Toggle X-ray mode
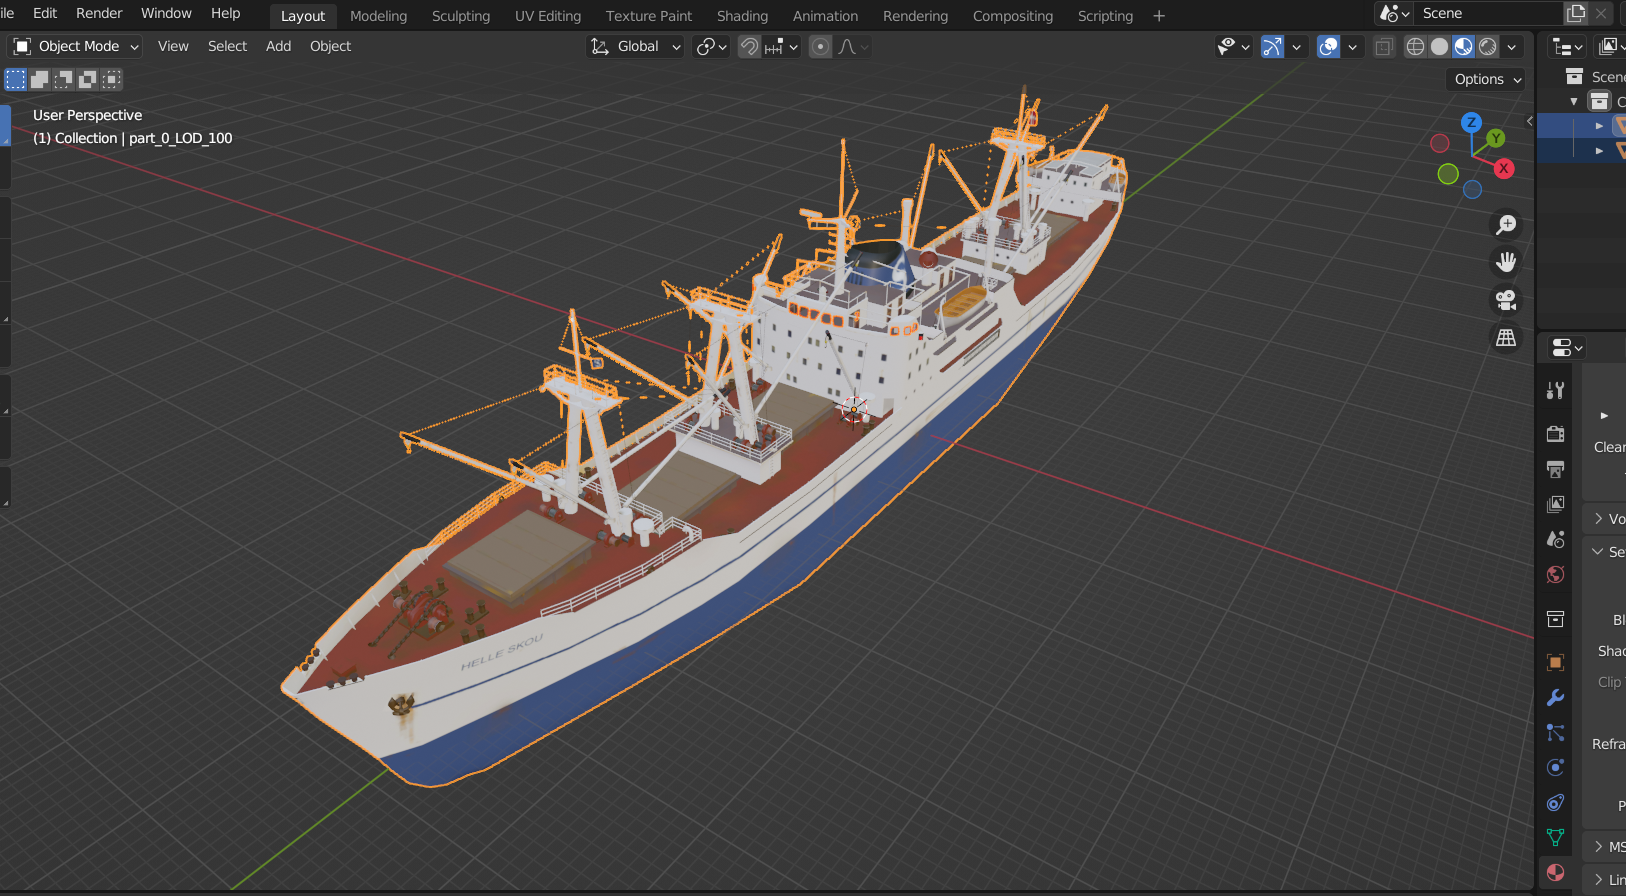Image resolution: width=1626 pixels, height=896 pixels. click(x=1384, y=46)
